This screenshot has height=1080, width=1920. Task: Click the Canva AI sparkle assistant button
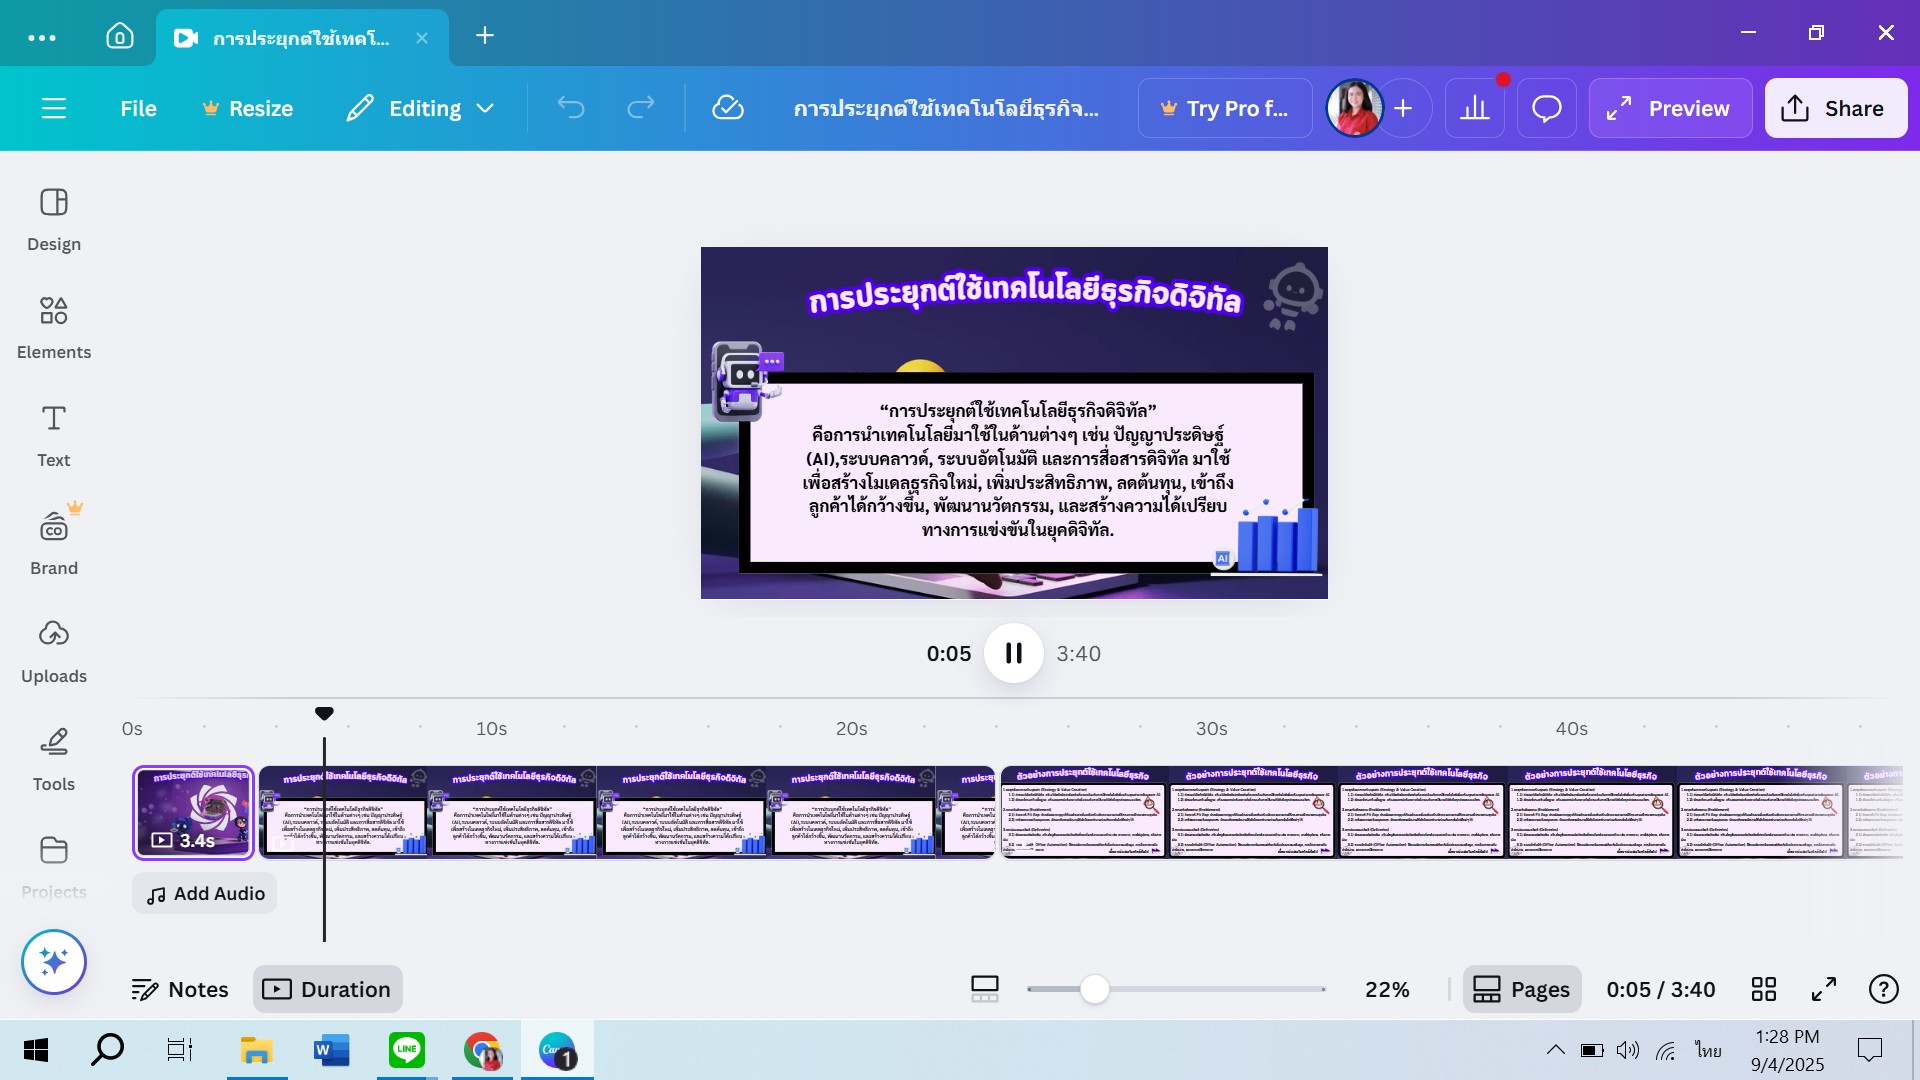[x=54, y=962]
